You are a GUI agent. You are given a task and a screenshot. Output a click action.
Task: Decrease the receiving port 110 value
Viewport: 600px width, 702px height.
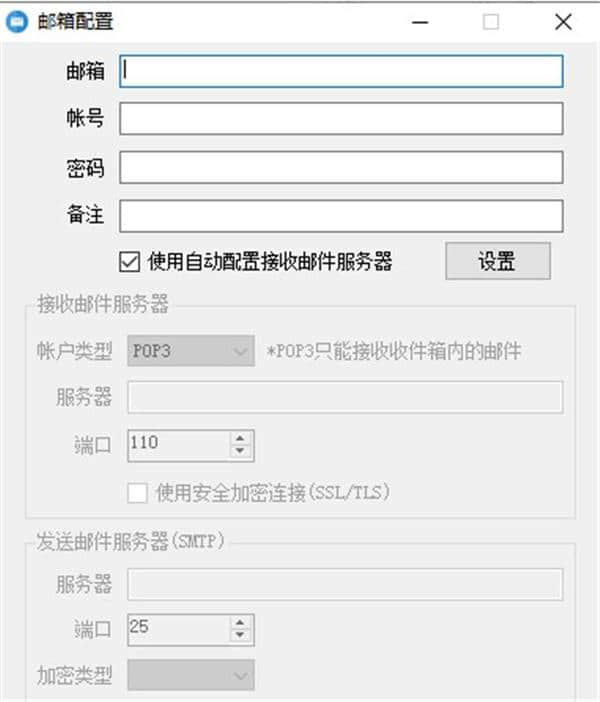click(x=241, y=451)
